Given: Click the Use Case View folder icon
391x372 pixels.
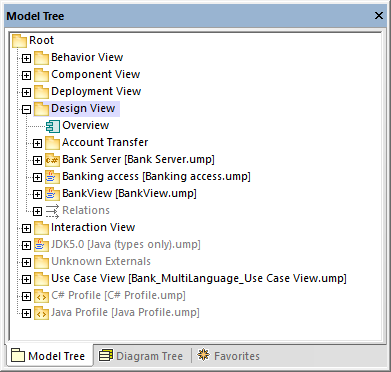Looking at the screenshot, I should click(x=41, y=279).
